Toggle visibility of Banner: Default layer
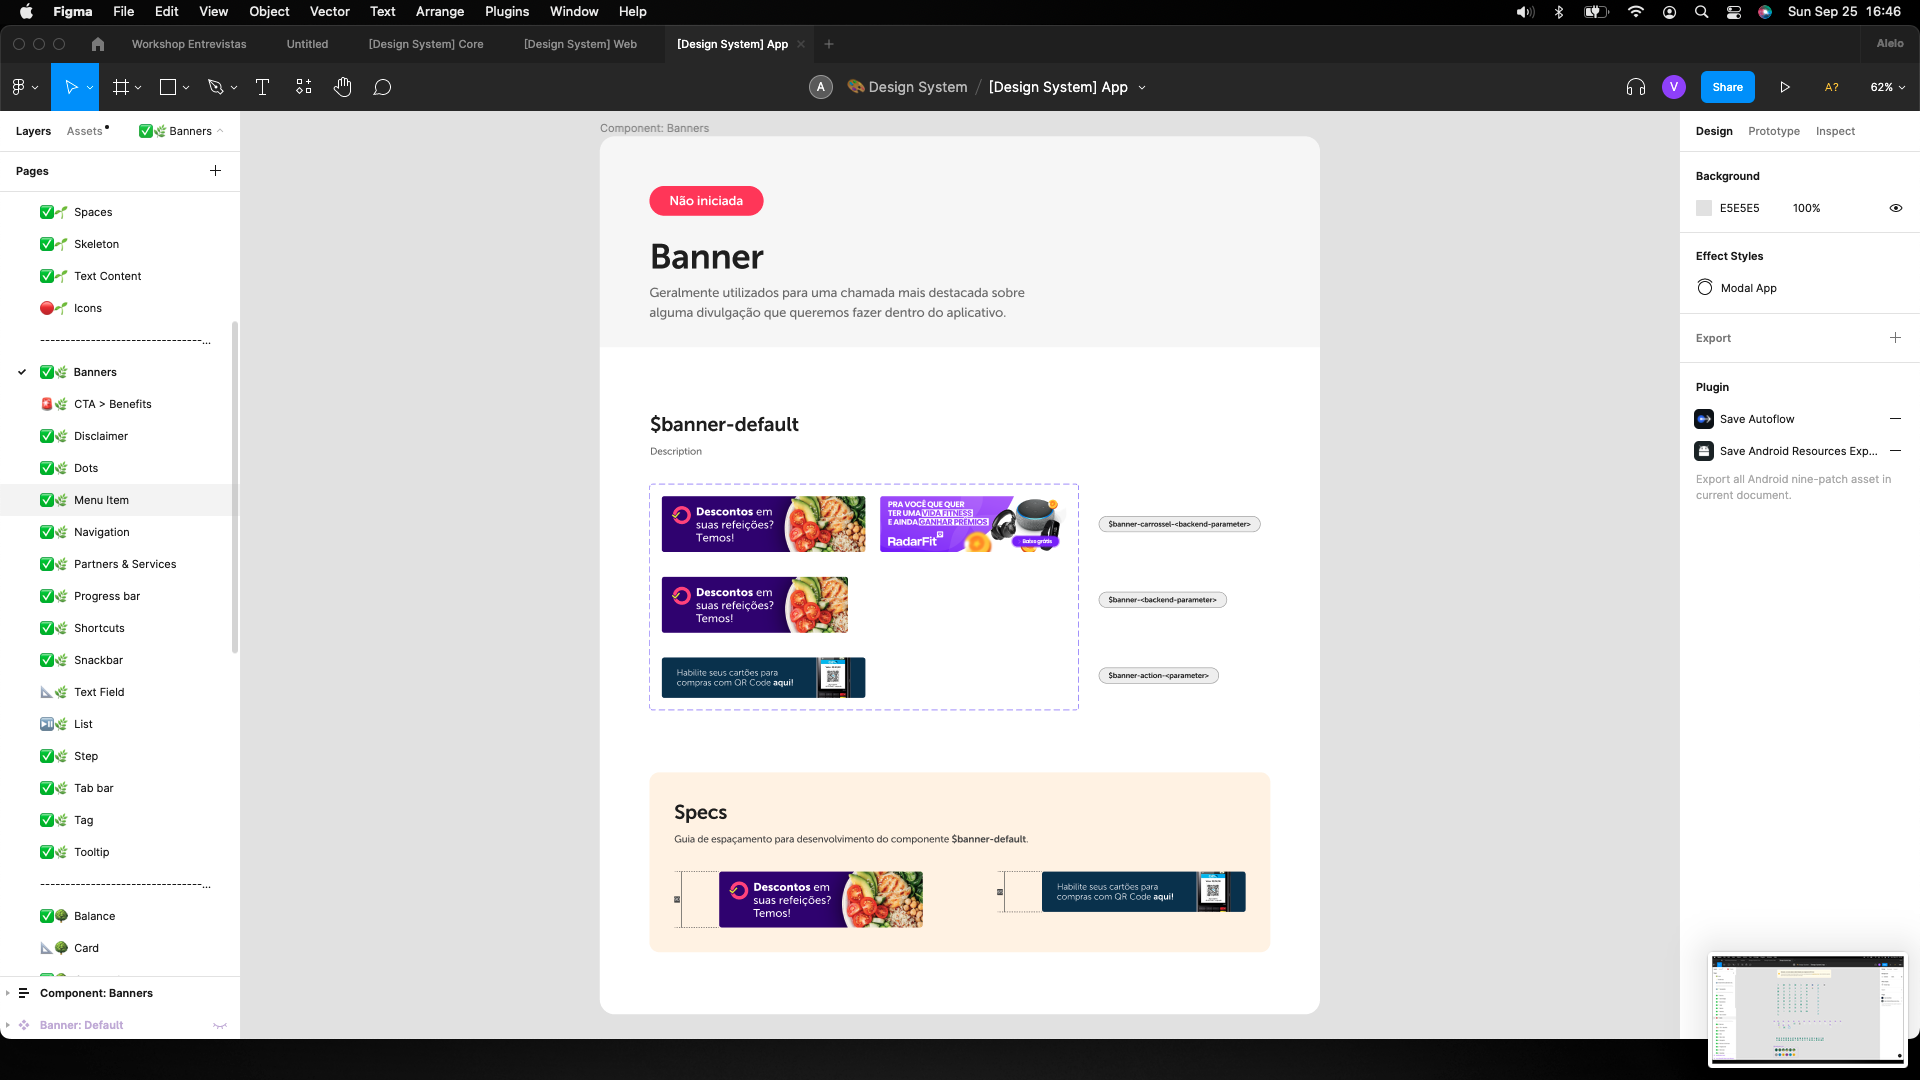This screenshot has width=1920, height=1080. point(220,1025)
